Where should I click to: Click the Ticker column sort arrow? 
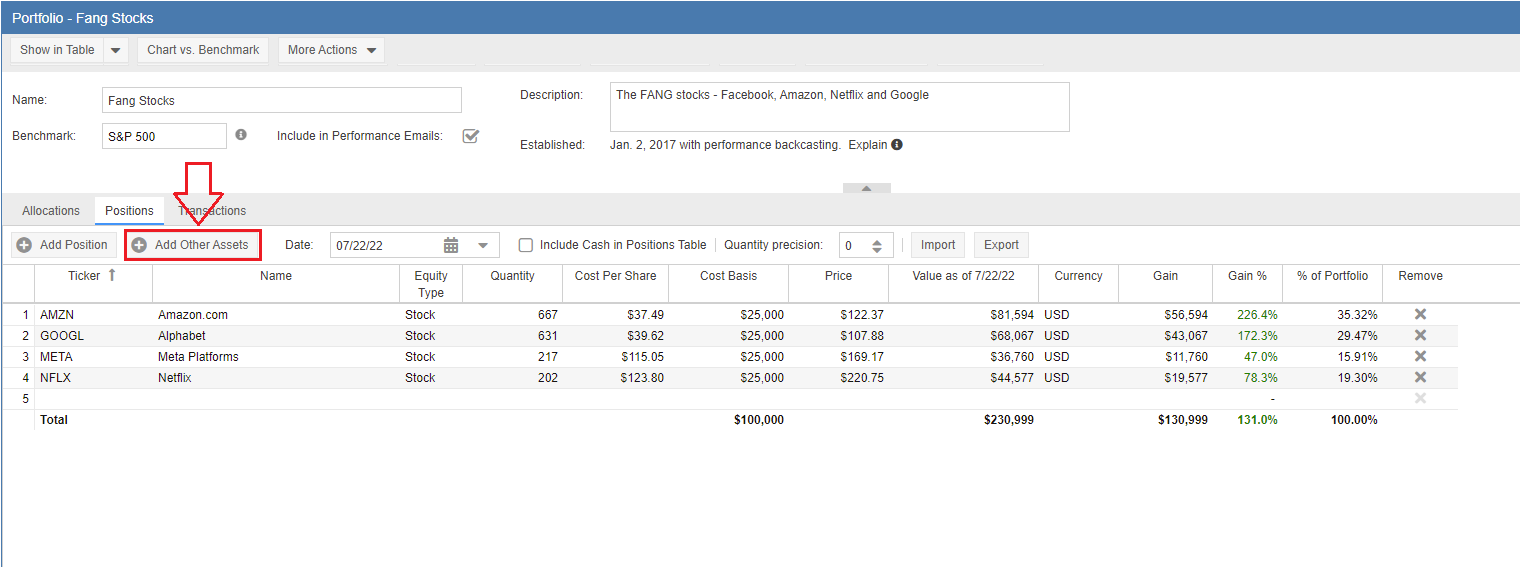112,275
